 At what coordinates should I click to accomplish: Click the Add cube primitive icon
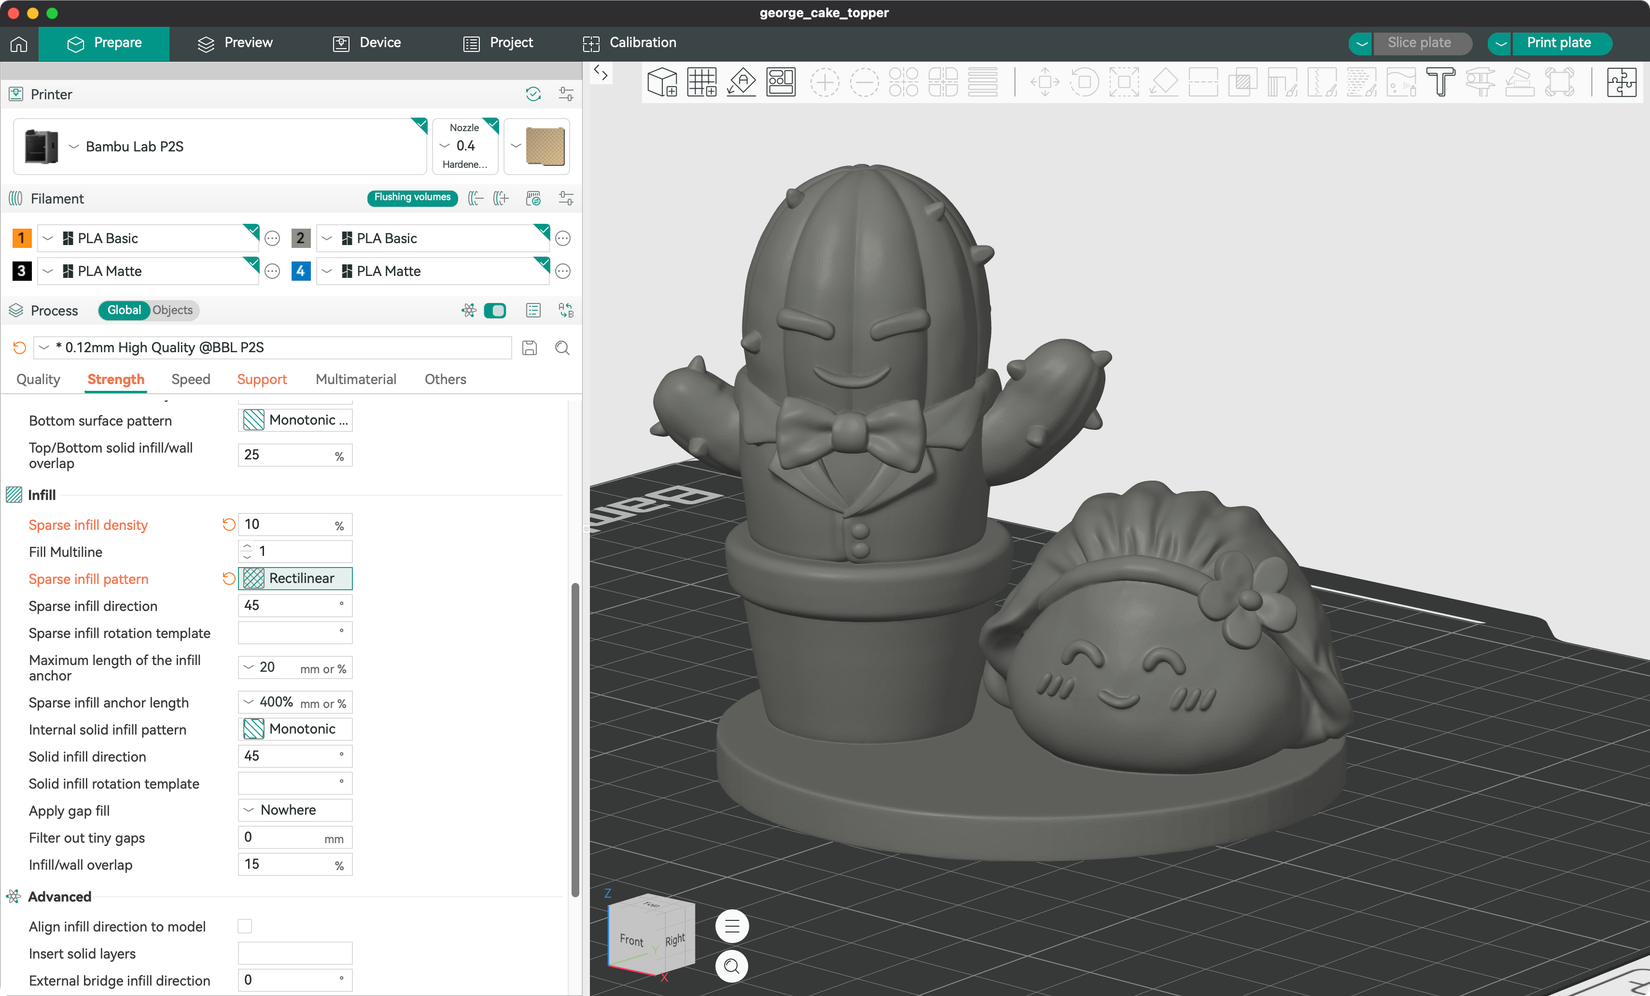(662, 82)
